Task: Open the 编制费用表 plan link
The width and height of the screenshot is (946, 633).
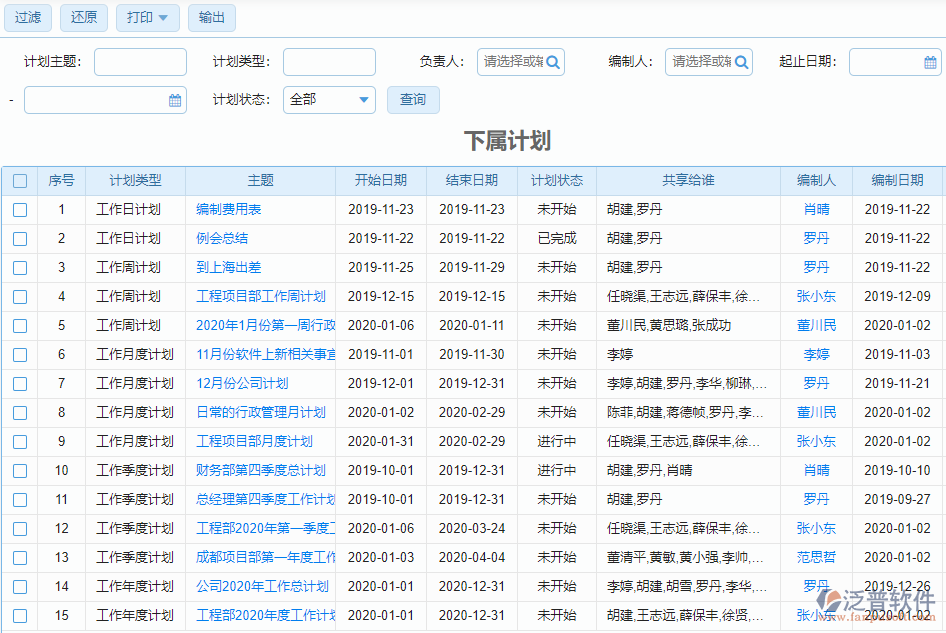Action: tap(230, 209)
